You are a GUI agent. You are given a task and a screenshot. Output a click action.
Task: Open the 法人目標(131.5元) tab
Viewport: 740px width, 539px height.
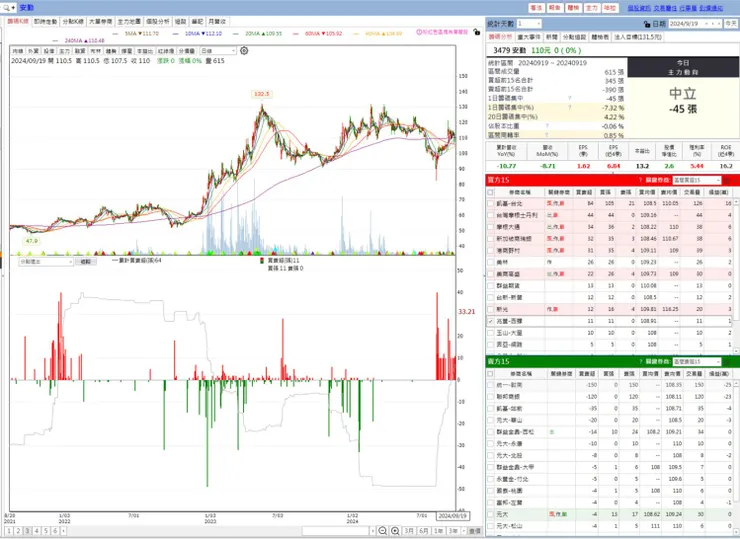(638, 37)
